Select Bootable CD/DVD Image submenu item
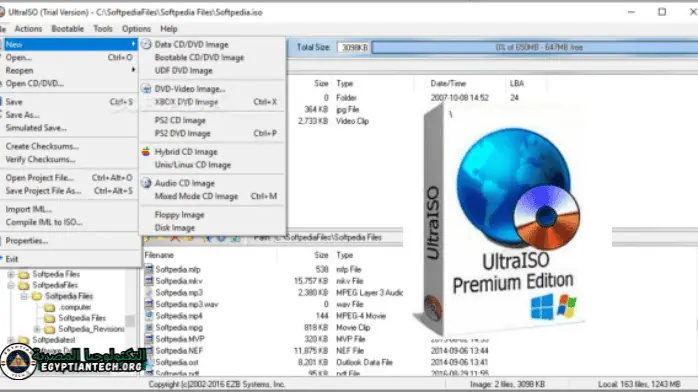The height and width of the screenshot is (392, 698). tap(212, 57)
